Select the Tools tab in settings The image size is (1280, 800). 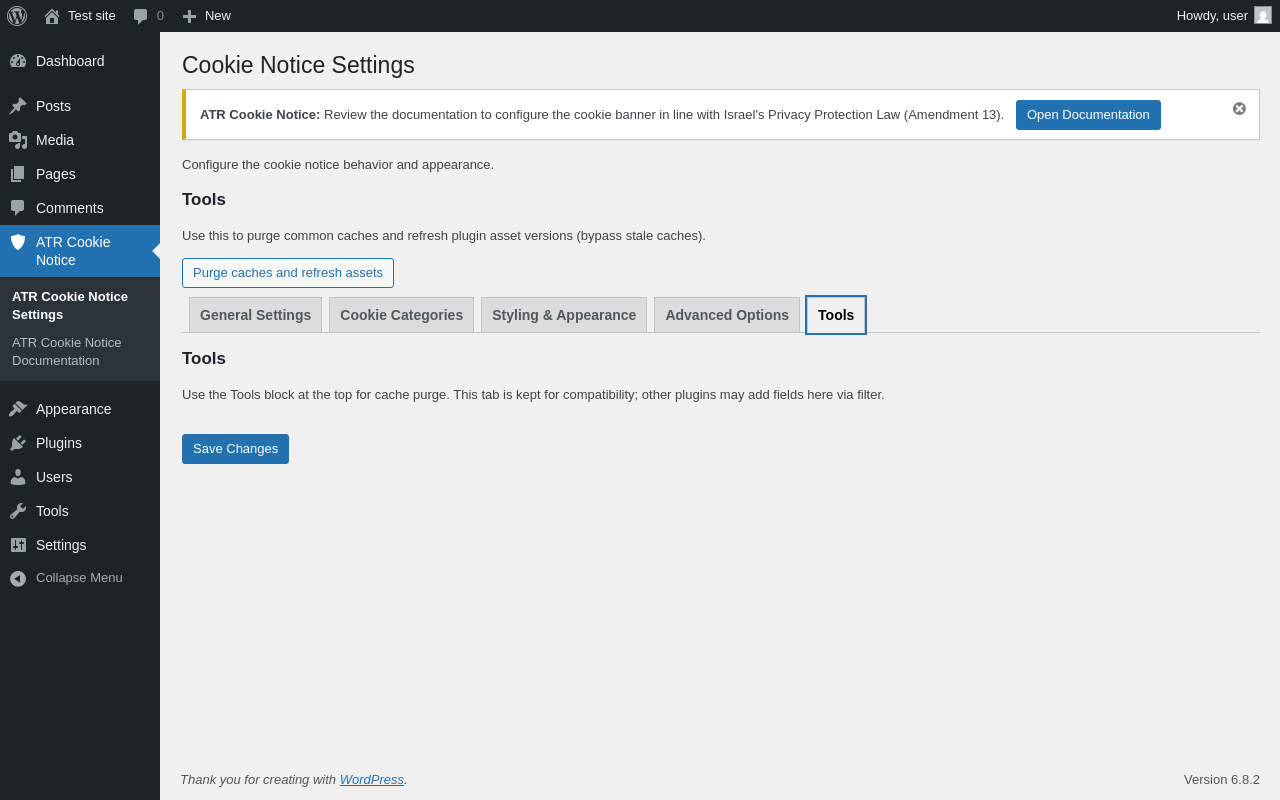tap(836, 315)
